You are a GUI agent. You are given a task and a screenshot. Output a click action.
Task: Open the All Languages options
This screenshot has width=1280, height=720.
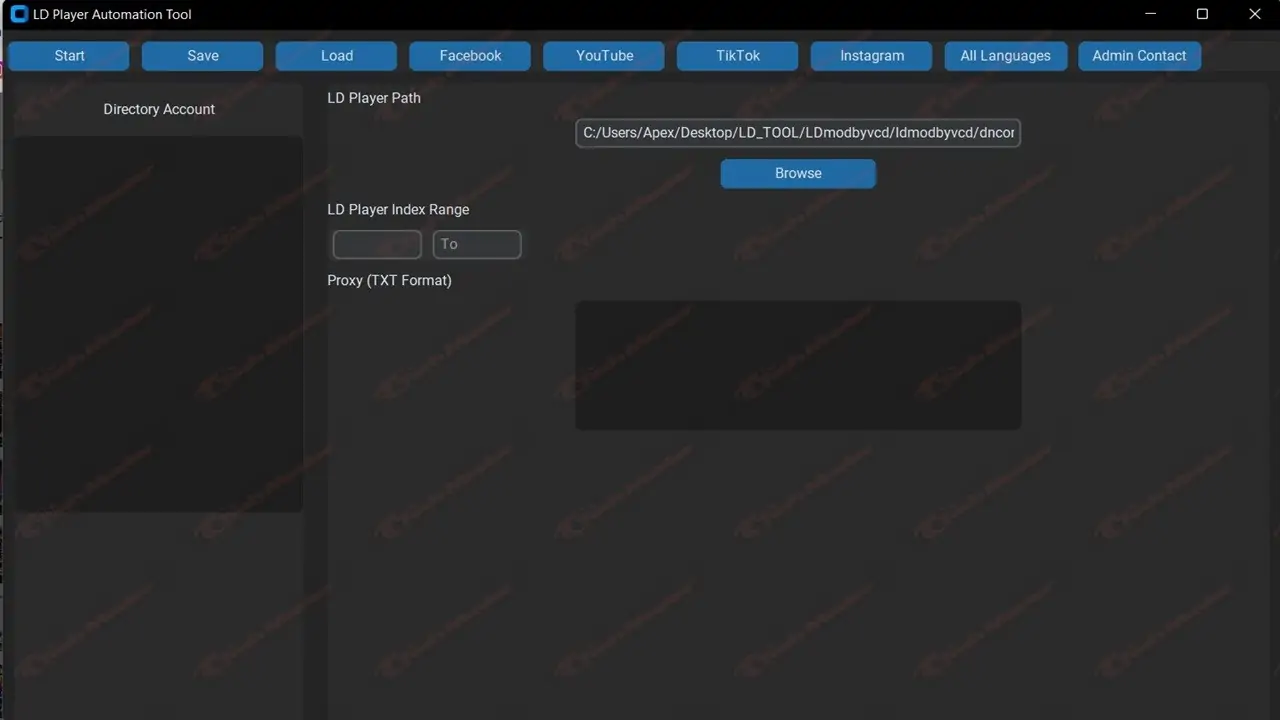[x=1005, y=56]
